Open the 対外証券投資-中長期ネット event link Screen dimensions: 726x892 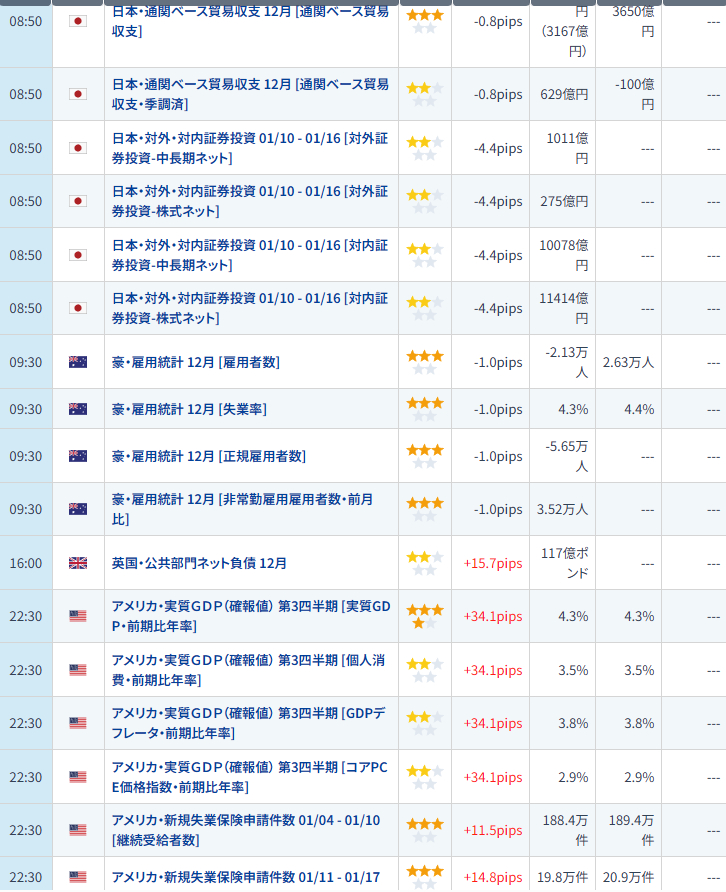point(250,148)
